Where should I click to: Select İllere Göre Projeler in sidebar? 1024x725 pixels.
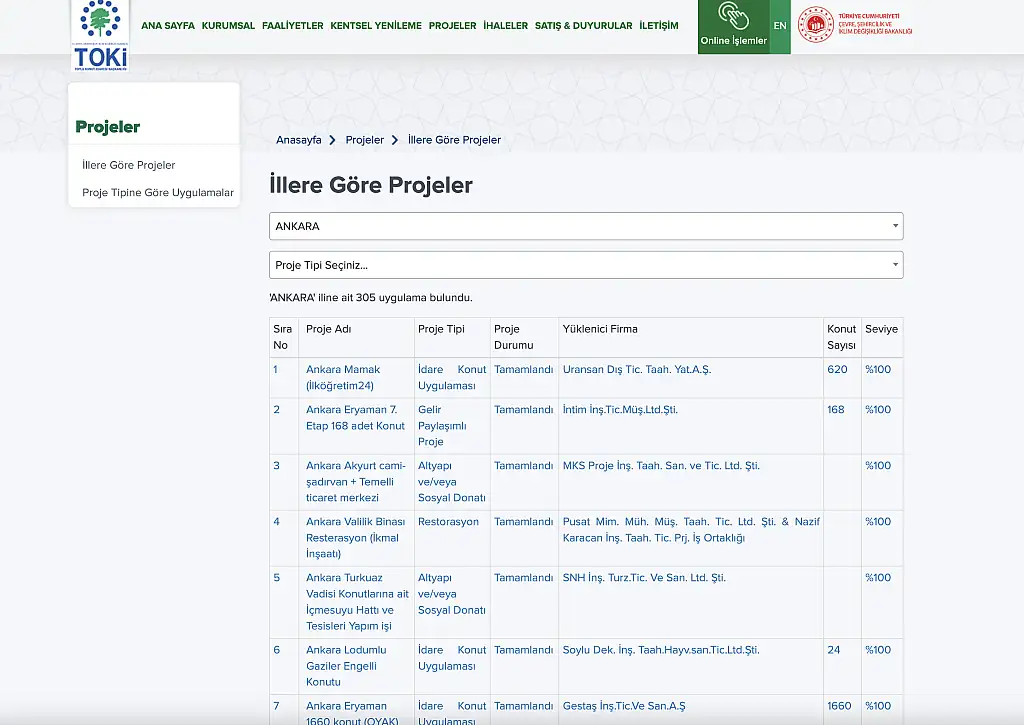pyautogui.click(x=129, y=165)
